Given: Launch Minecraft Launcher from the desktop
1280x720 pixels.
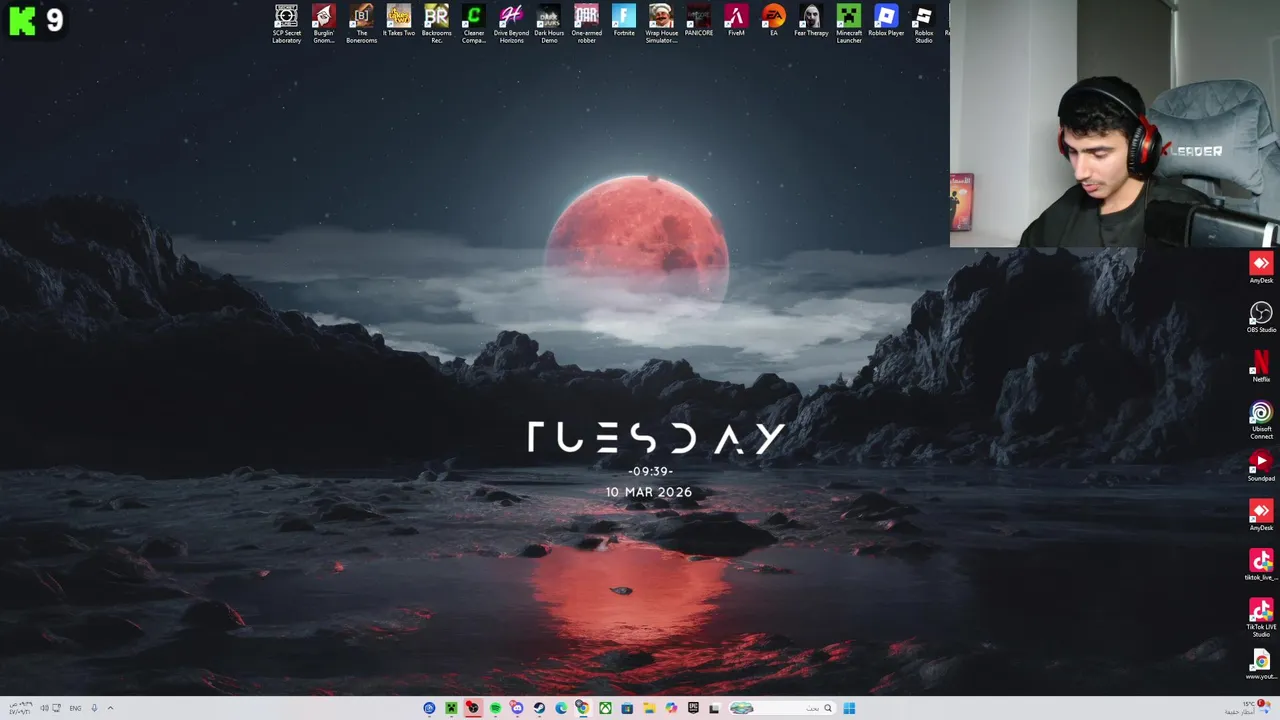Looking at the screenshot, I should coord(849,23).
